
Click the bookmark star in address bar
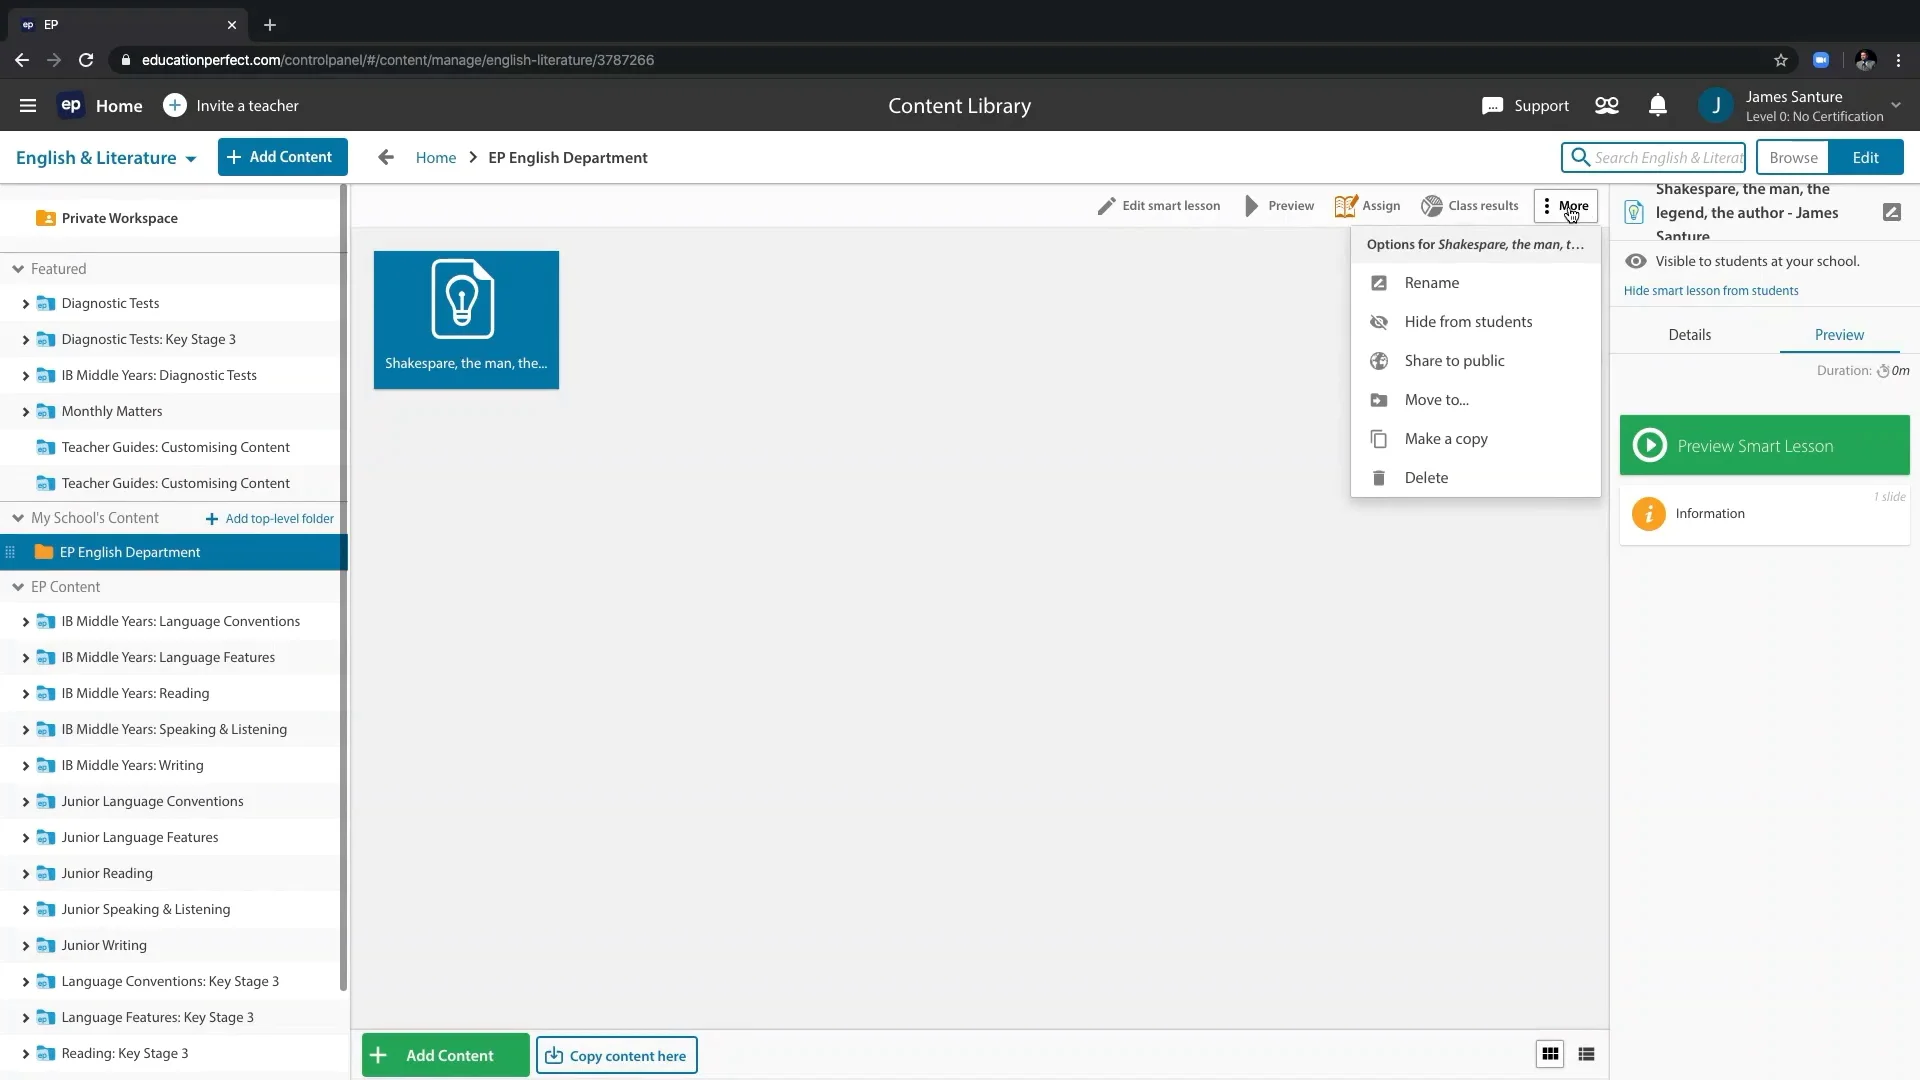coord(1781,60)
